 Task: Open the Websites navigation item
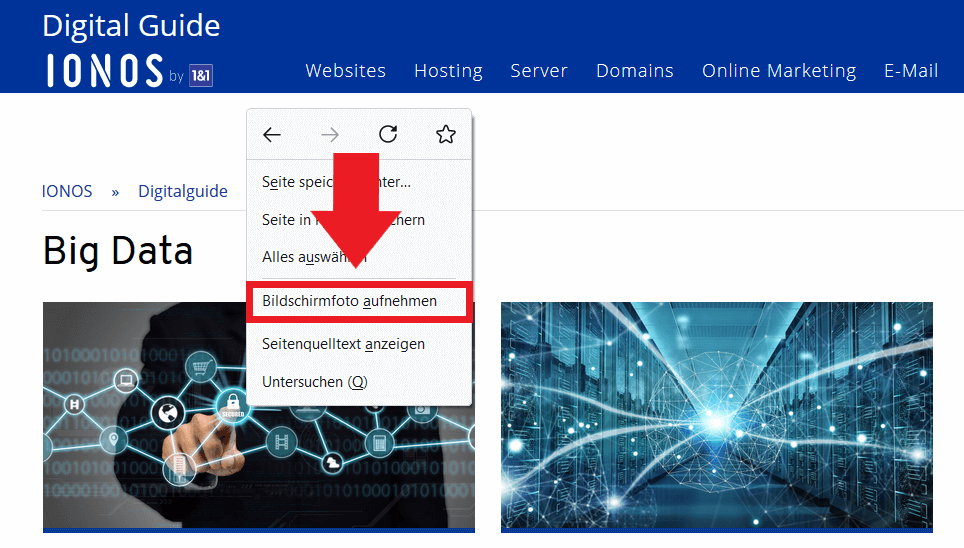click(345, 71)
